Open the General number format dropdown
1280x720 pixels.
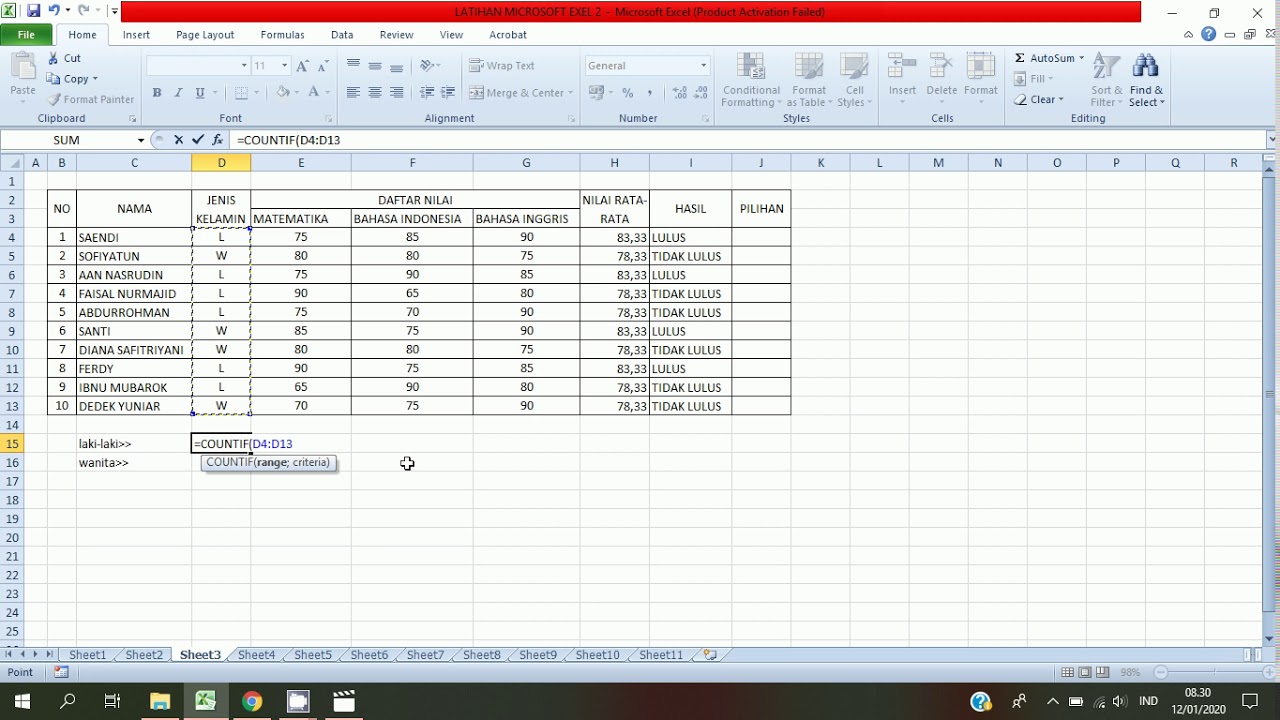coord(703,65)
